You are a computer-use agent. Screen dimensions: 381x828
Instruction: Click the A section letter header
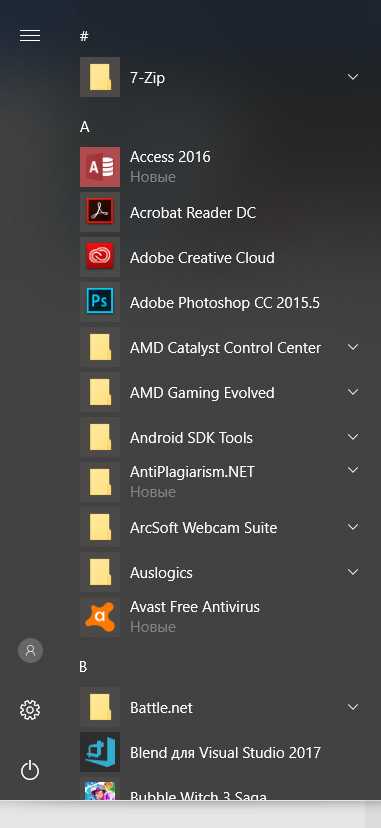click(84, 127)
